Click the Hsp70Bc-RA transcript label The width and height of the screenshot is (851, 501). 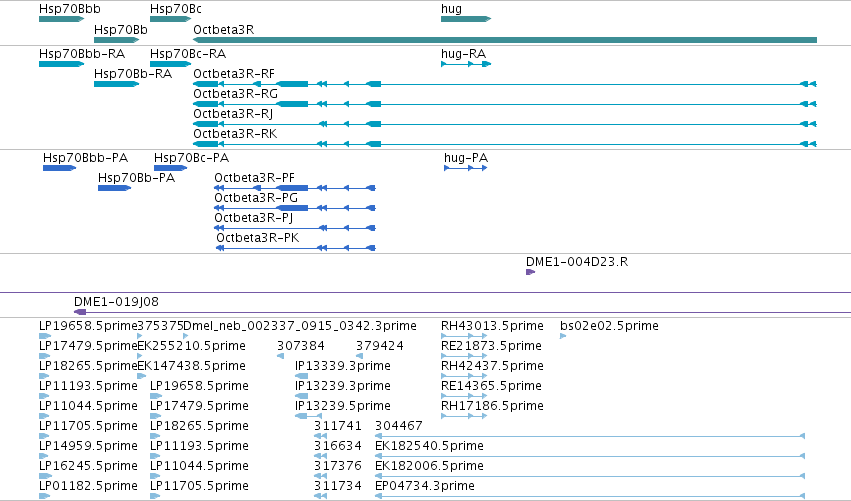click(188, 54)
